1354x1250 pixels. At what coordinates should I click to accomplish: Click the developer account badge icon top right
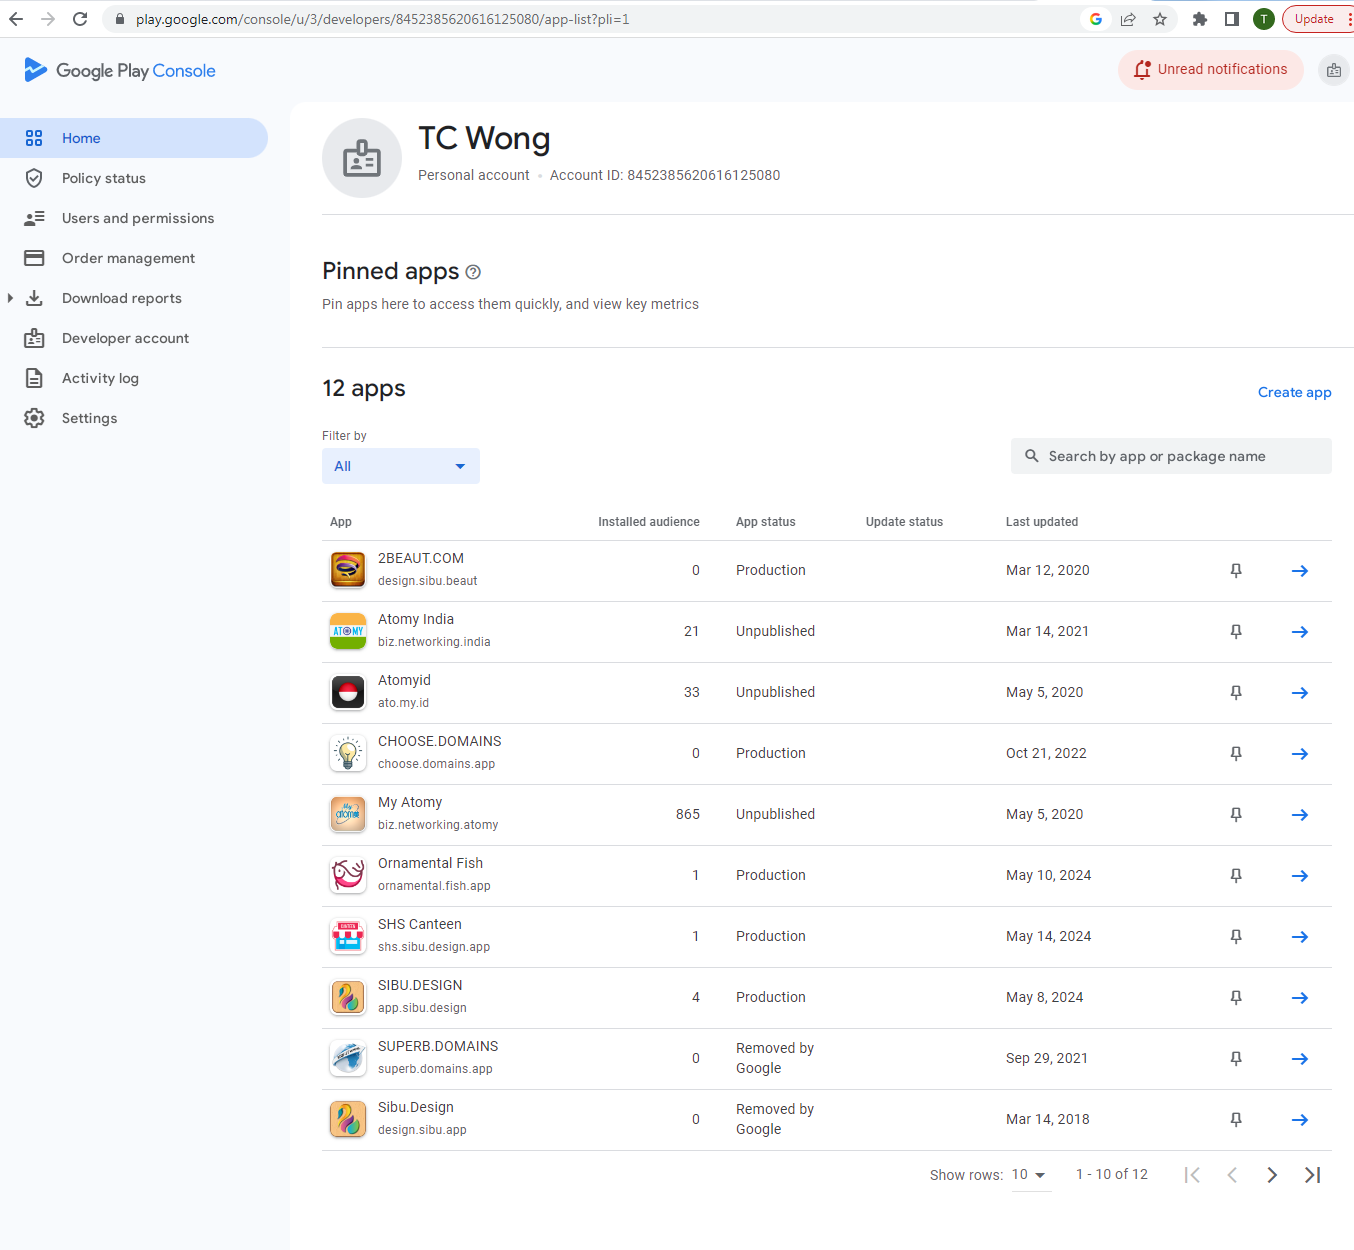pyautogui.click(x=1334, y=70)
